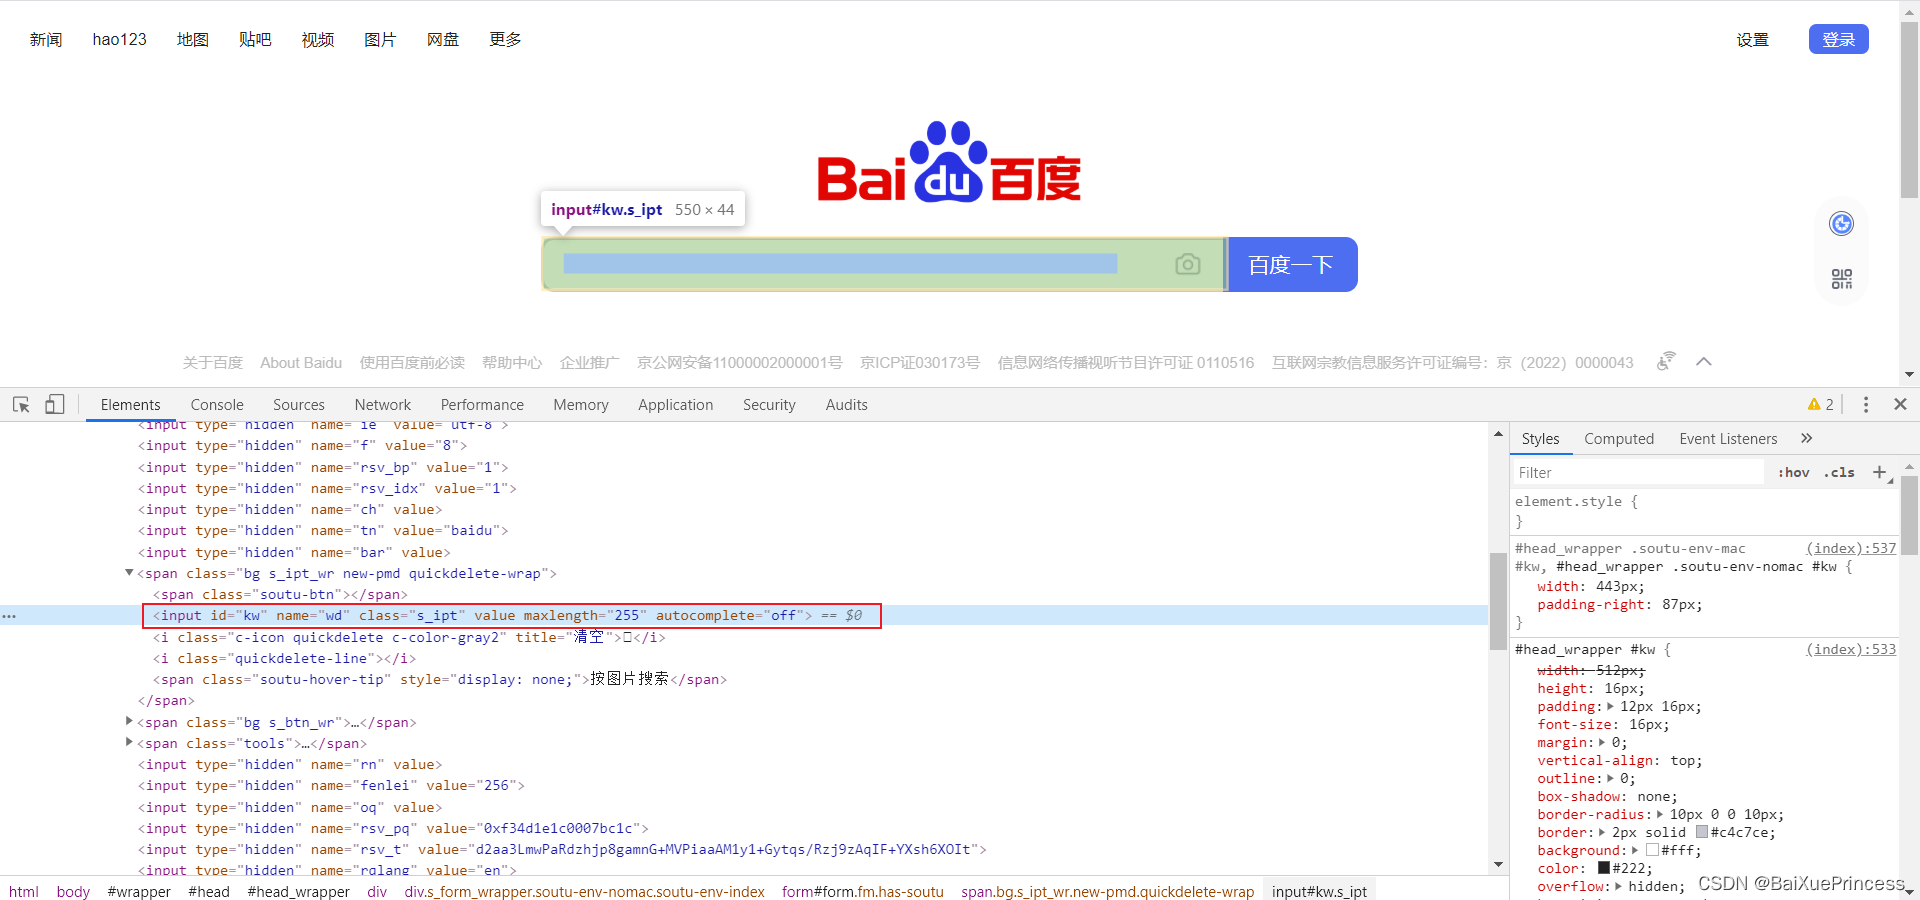Expand padding shorthand in #kw rule
The height and width of the screenshot is (900, 1920).
pos(1610,706)
